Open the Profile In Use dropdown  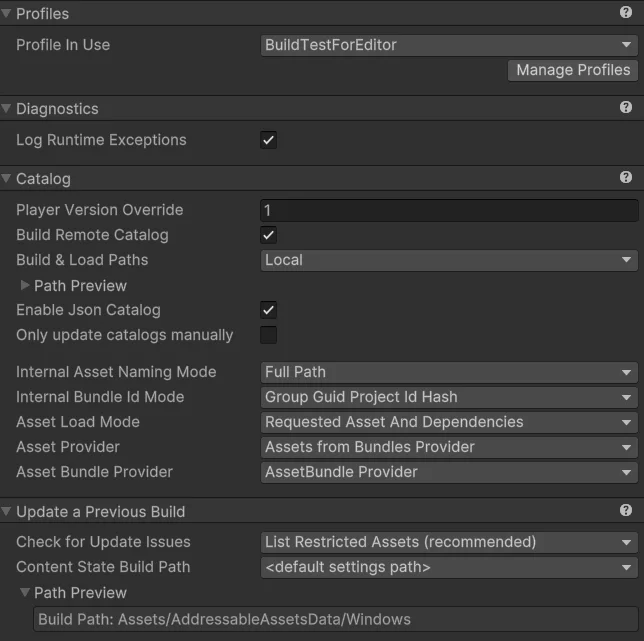click(449, 45)
